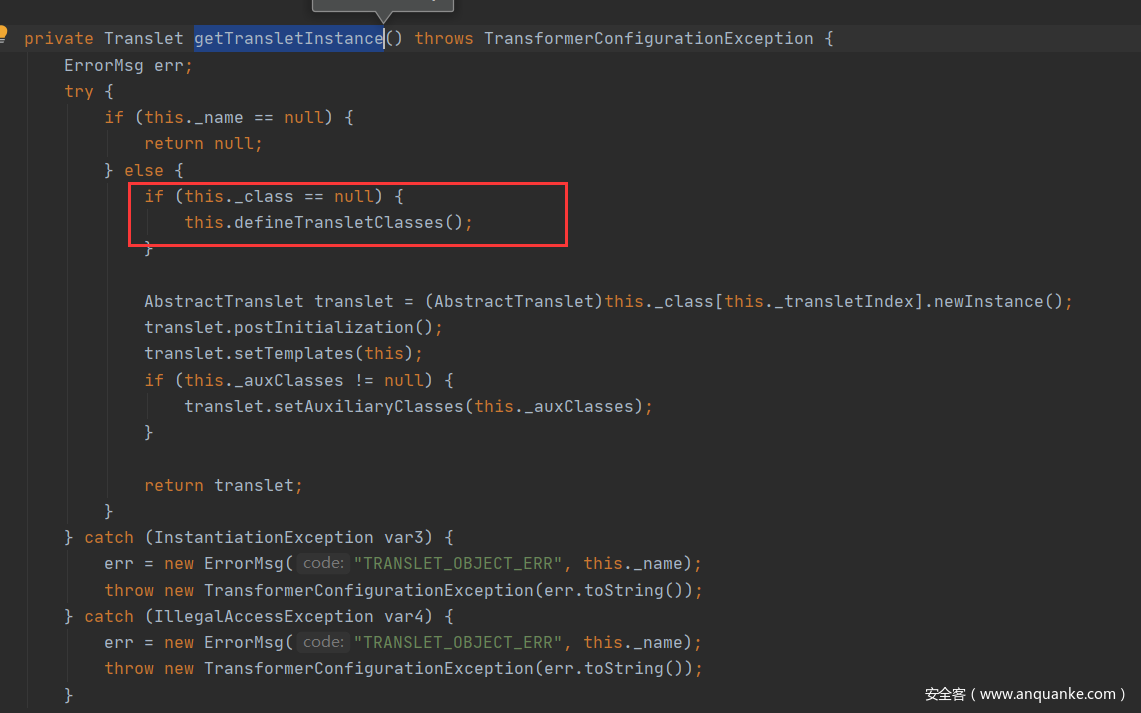Click the code: hint in InstantiationException catch block
Screen dimensions: 1141x713
(x=322, y=563)
